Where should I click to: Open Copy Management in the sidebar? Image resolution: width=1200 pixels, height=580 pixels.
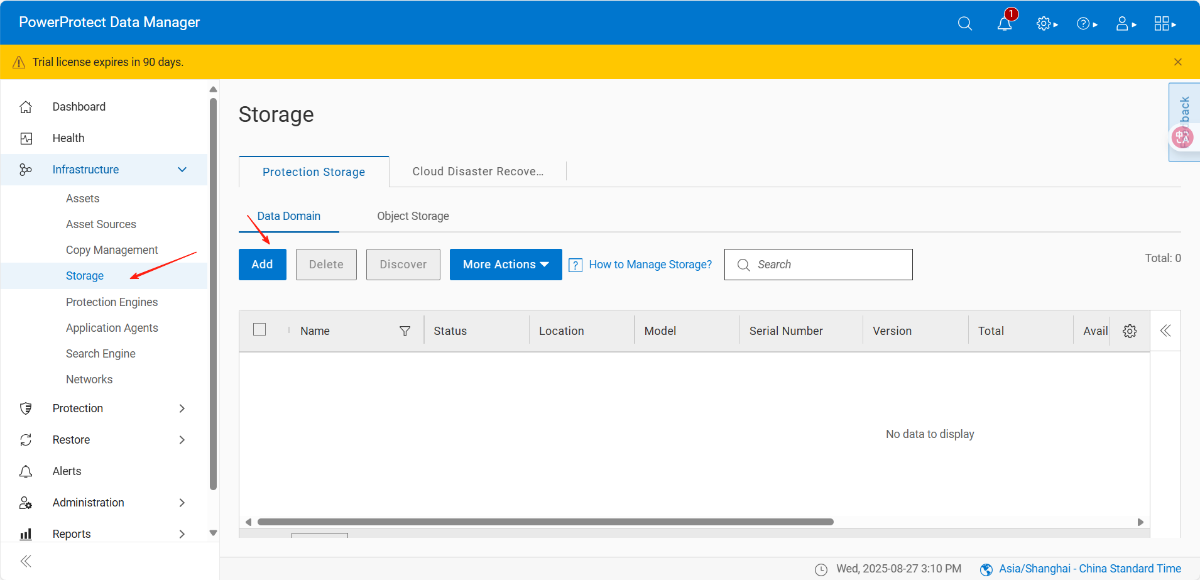click(x=112, y=250)
